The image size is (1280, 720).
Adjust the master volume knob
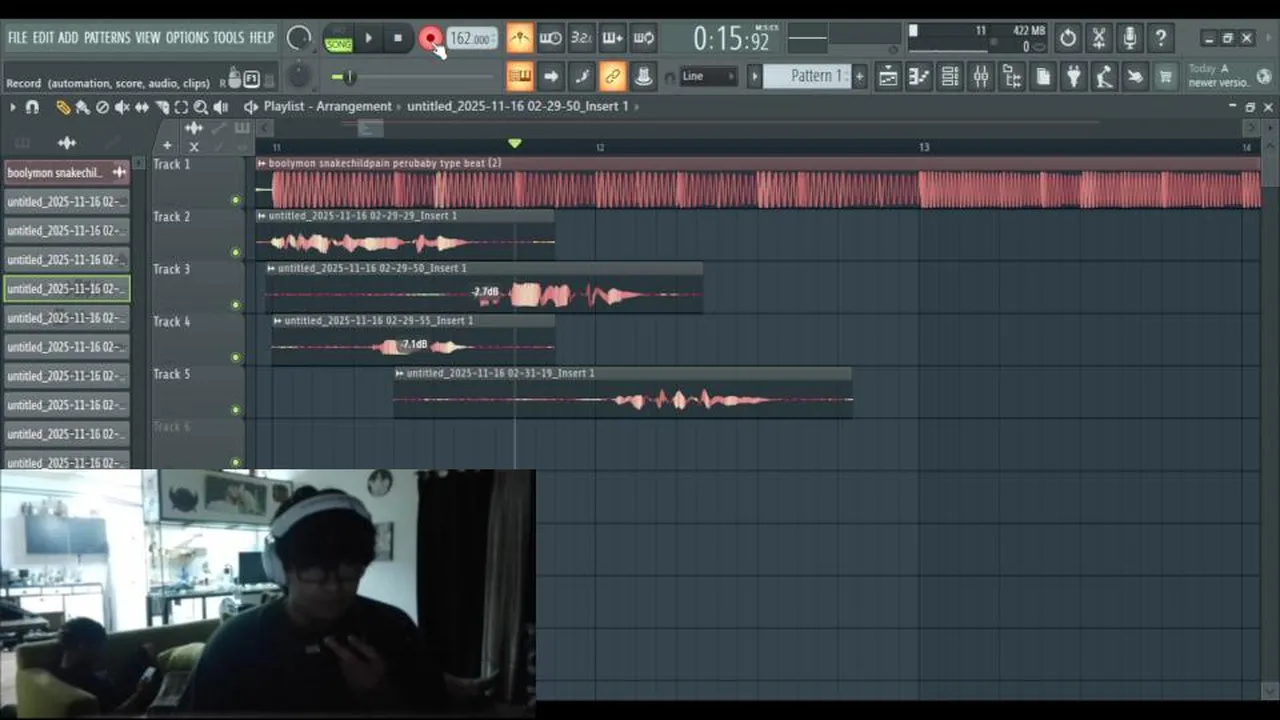click(x=298, y=39)
